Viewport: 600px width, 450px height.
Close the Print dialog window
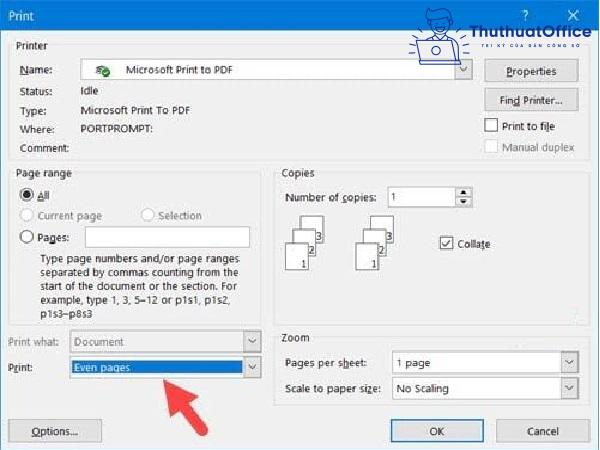(x=573, y=16)
